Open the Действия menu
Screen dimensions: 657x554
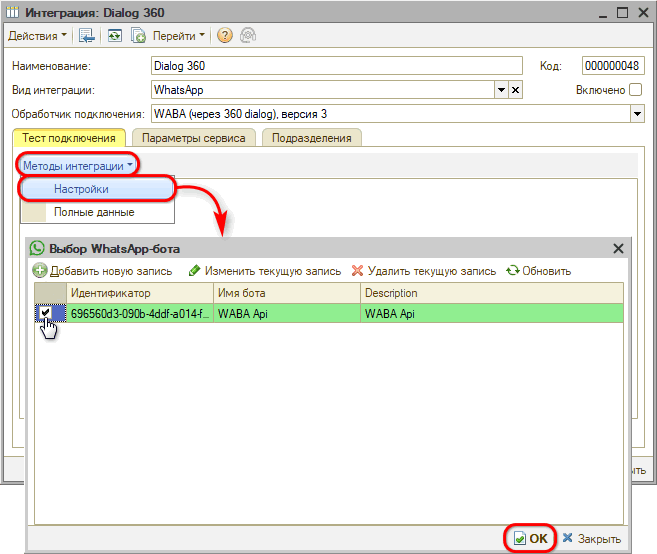(38, 35)
